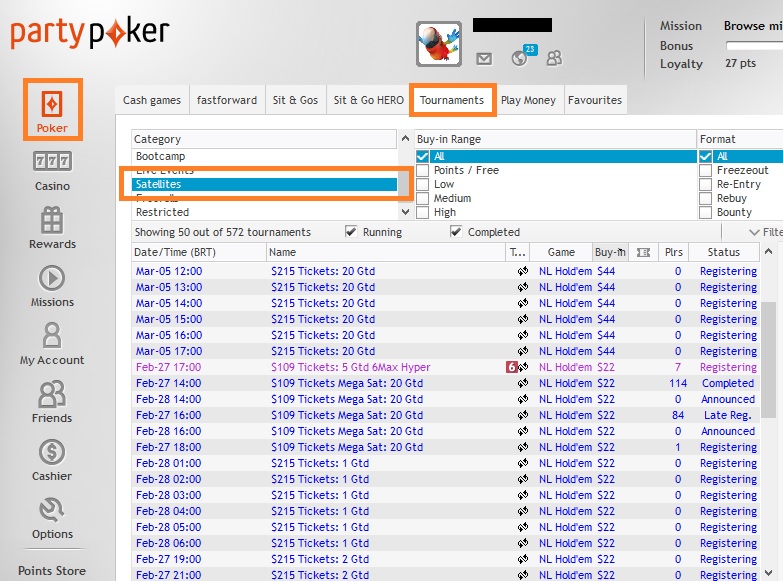Sort by Date/Time (BRT) column
783x581 pixels.
pyautogui.click(x=199, y=252)
